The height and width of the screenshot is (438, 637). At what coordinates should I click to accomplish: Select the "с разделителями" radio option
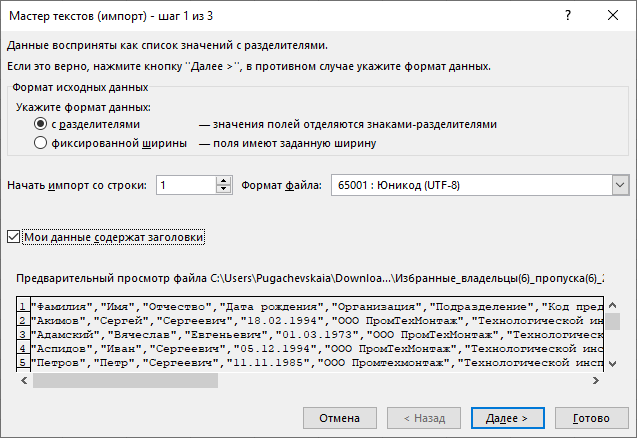click(x=41, y=124)
